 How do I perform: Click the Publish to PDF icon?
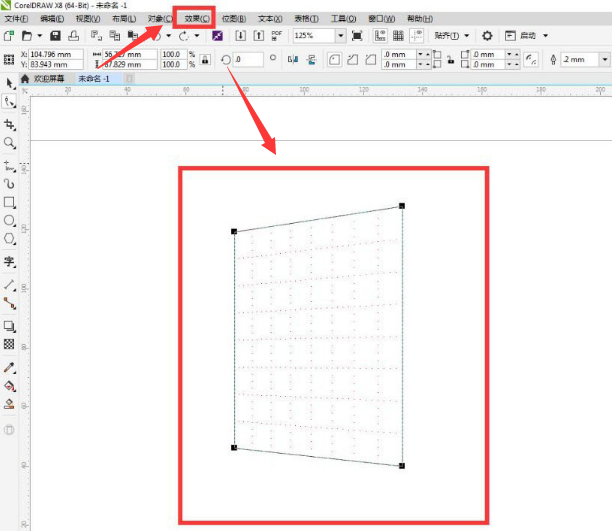pyautogui.click(x=277, y=36)
